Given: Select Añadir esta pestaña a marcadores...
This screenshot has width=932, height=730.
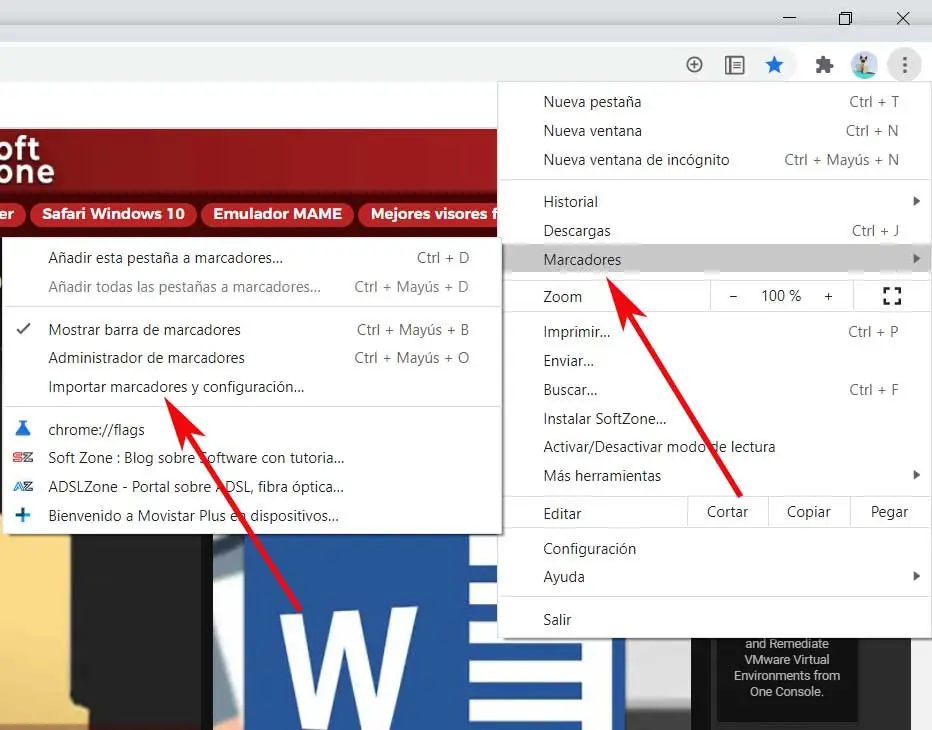Looking at the screenshot, I should click(x=252, y=258).
